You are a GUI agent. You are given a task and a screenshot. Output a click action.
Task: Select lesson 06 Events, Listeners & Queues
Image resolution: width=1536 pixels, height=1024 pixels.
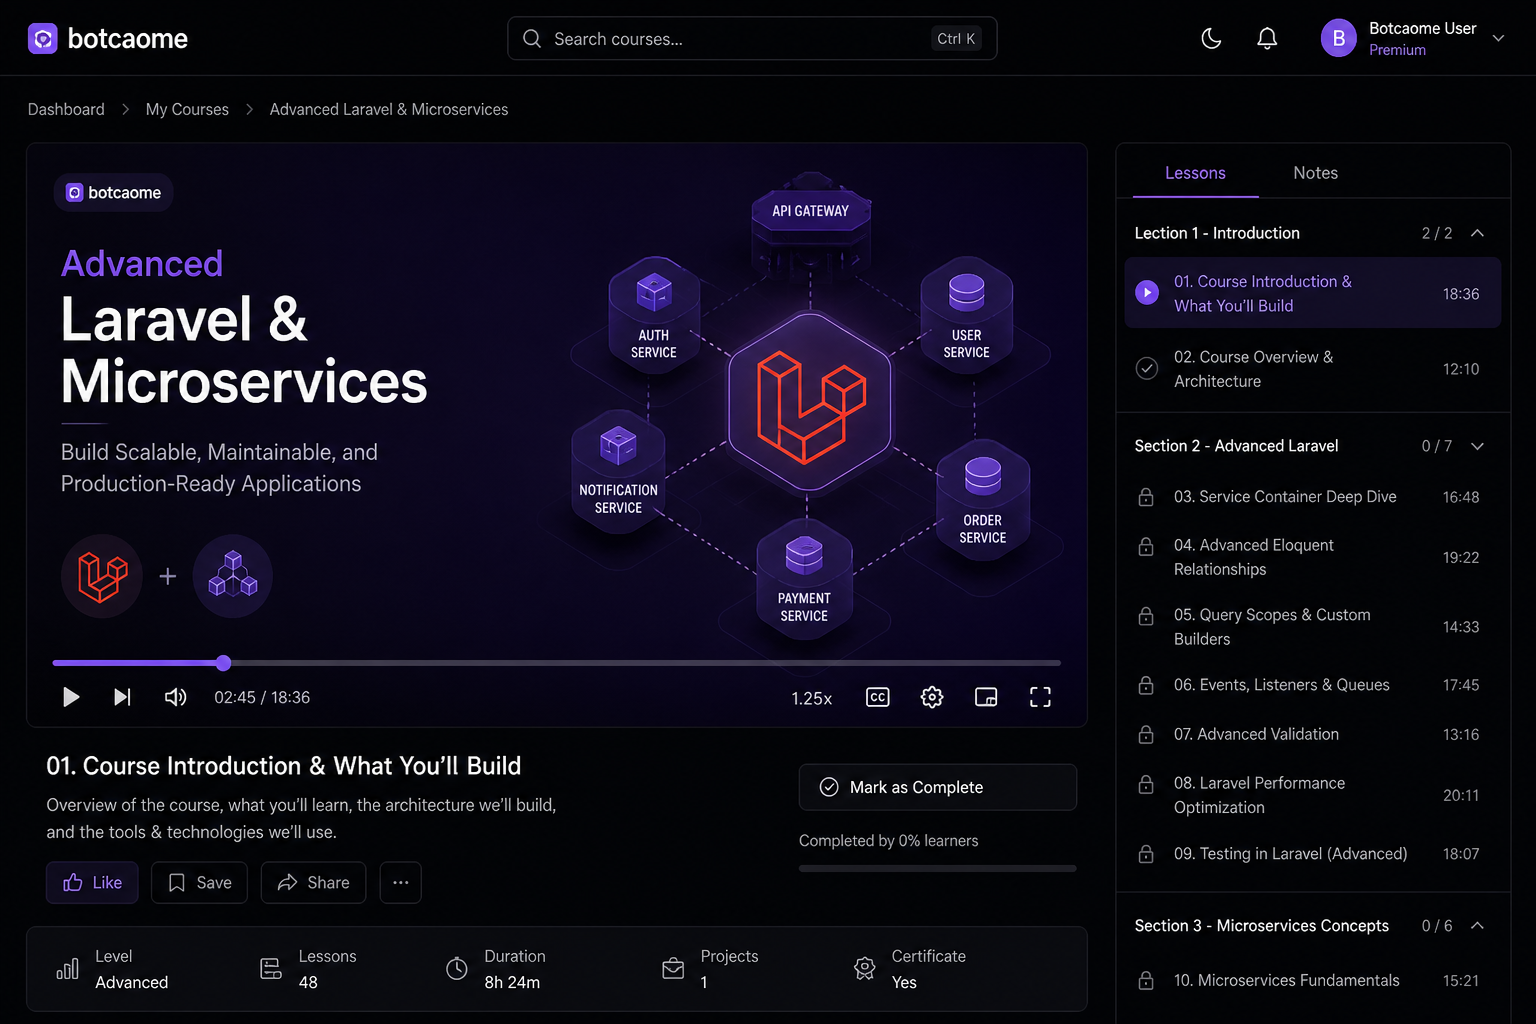[1312, 685]
